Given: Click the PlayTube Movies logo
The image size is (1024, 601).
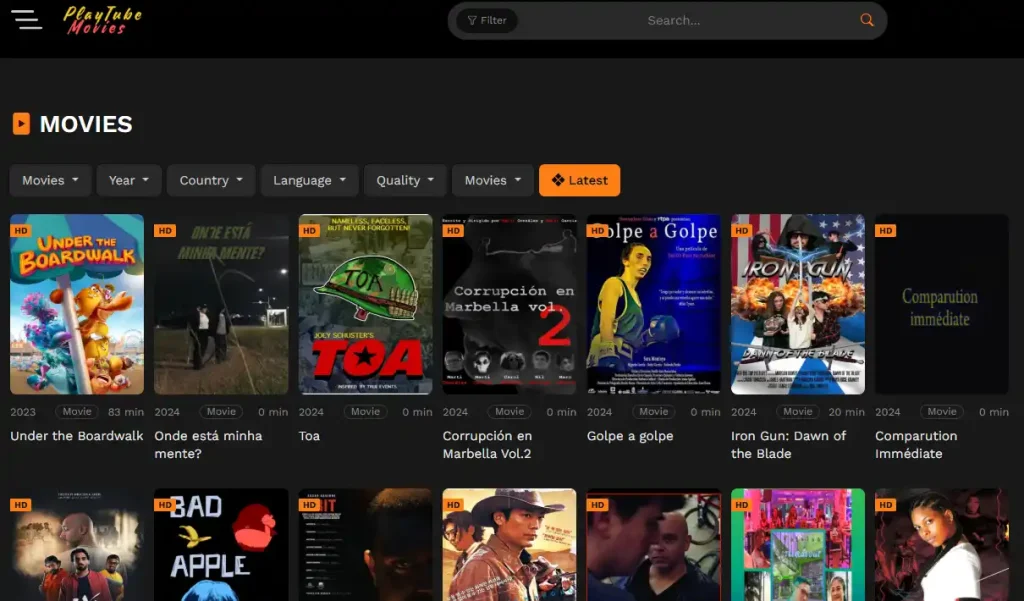Looking at the screenshot, I should coord(103,20).
